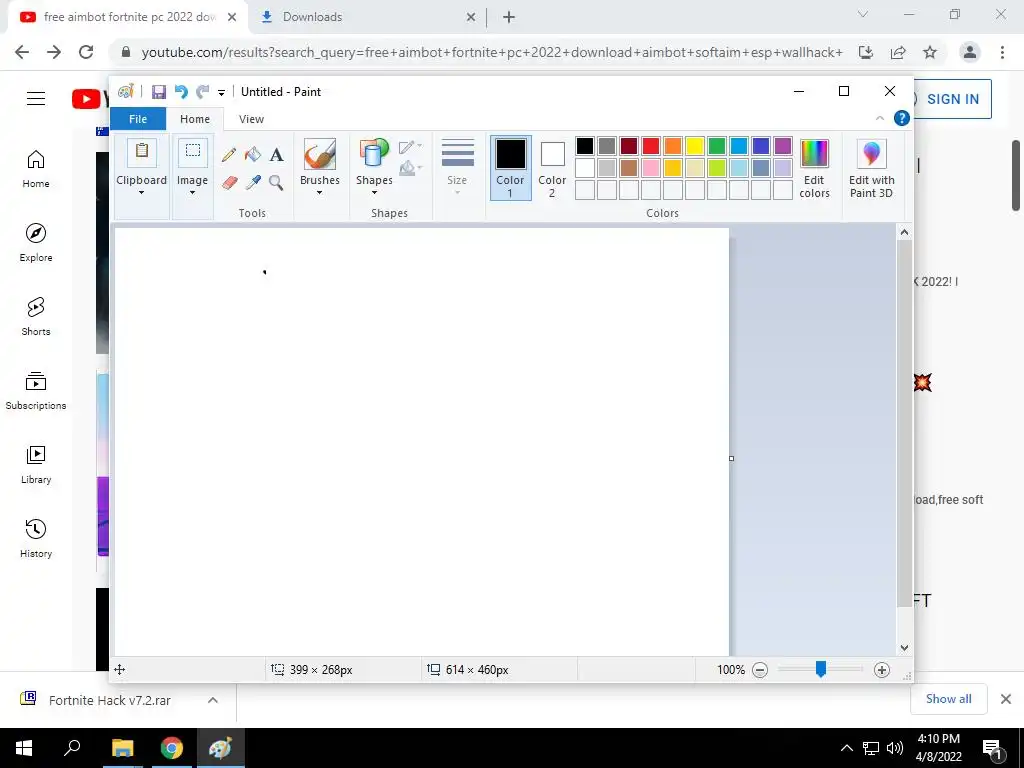
Task: Select Color 1 foreground box
Action: pyautogui.click(x=510, y=167)
